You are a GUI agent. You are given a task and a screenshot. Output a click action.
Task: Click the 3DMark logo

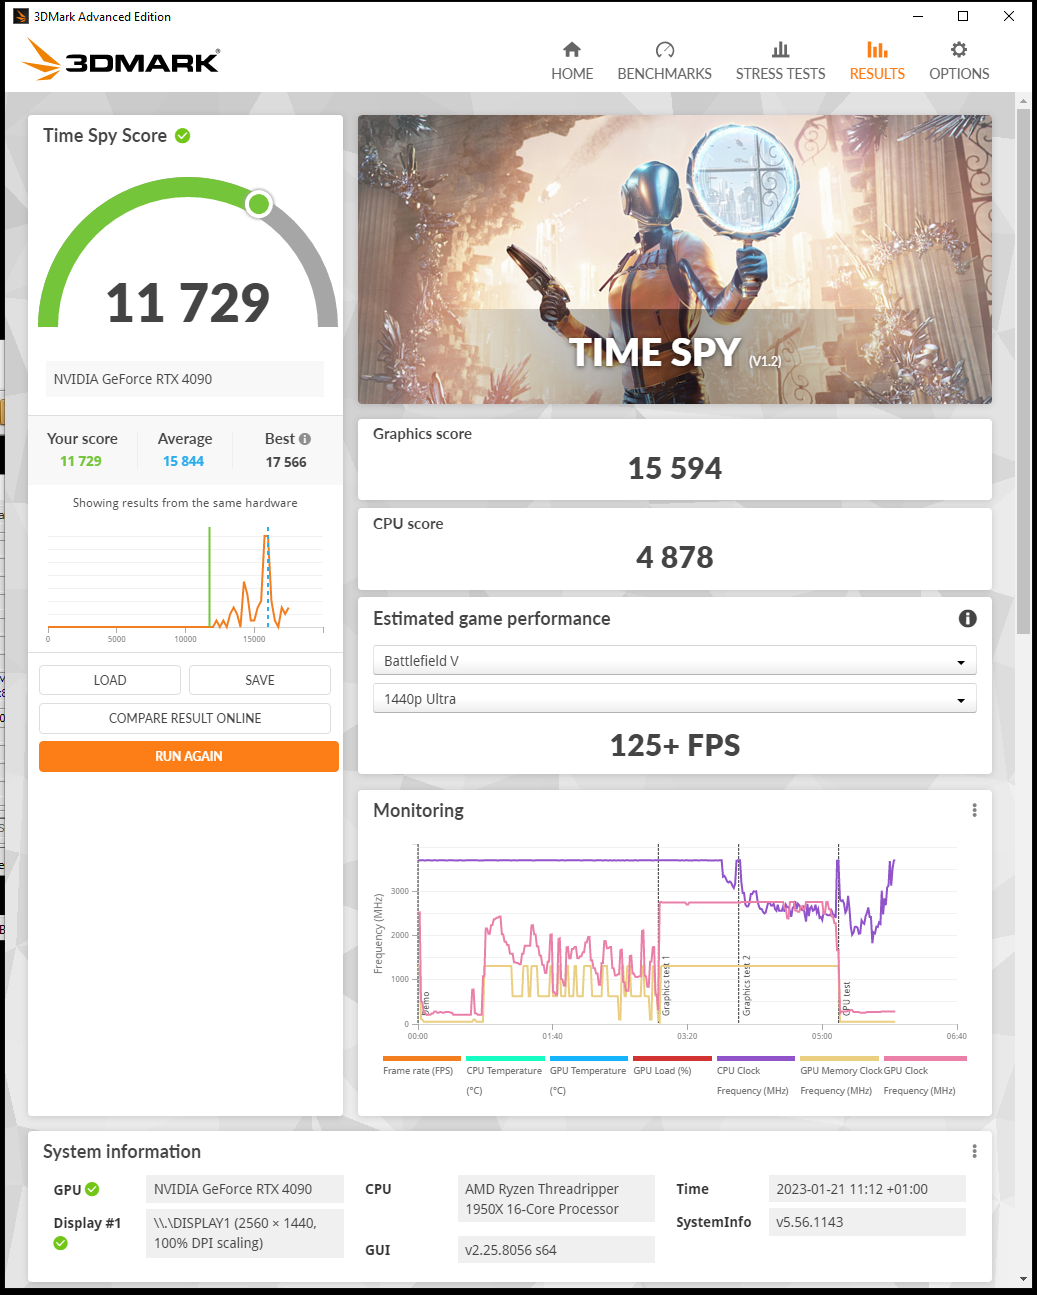[x=121, y=60]
